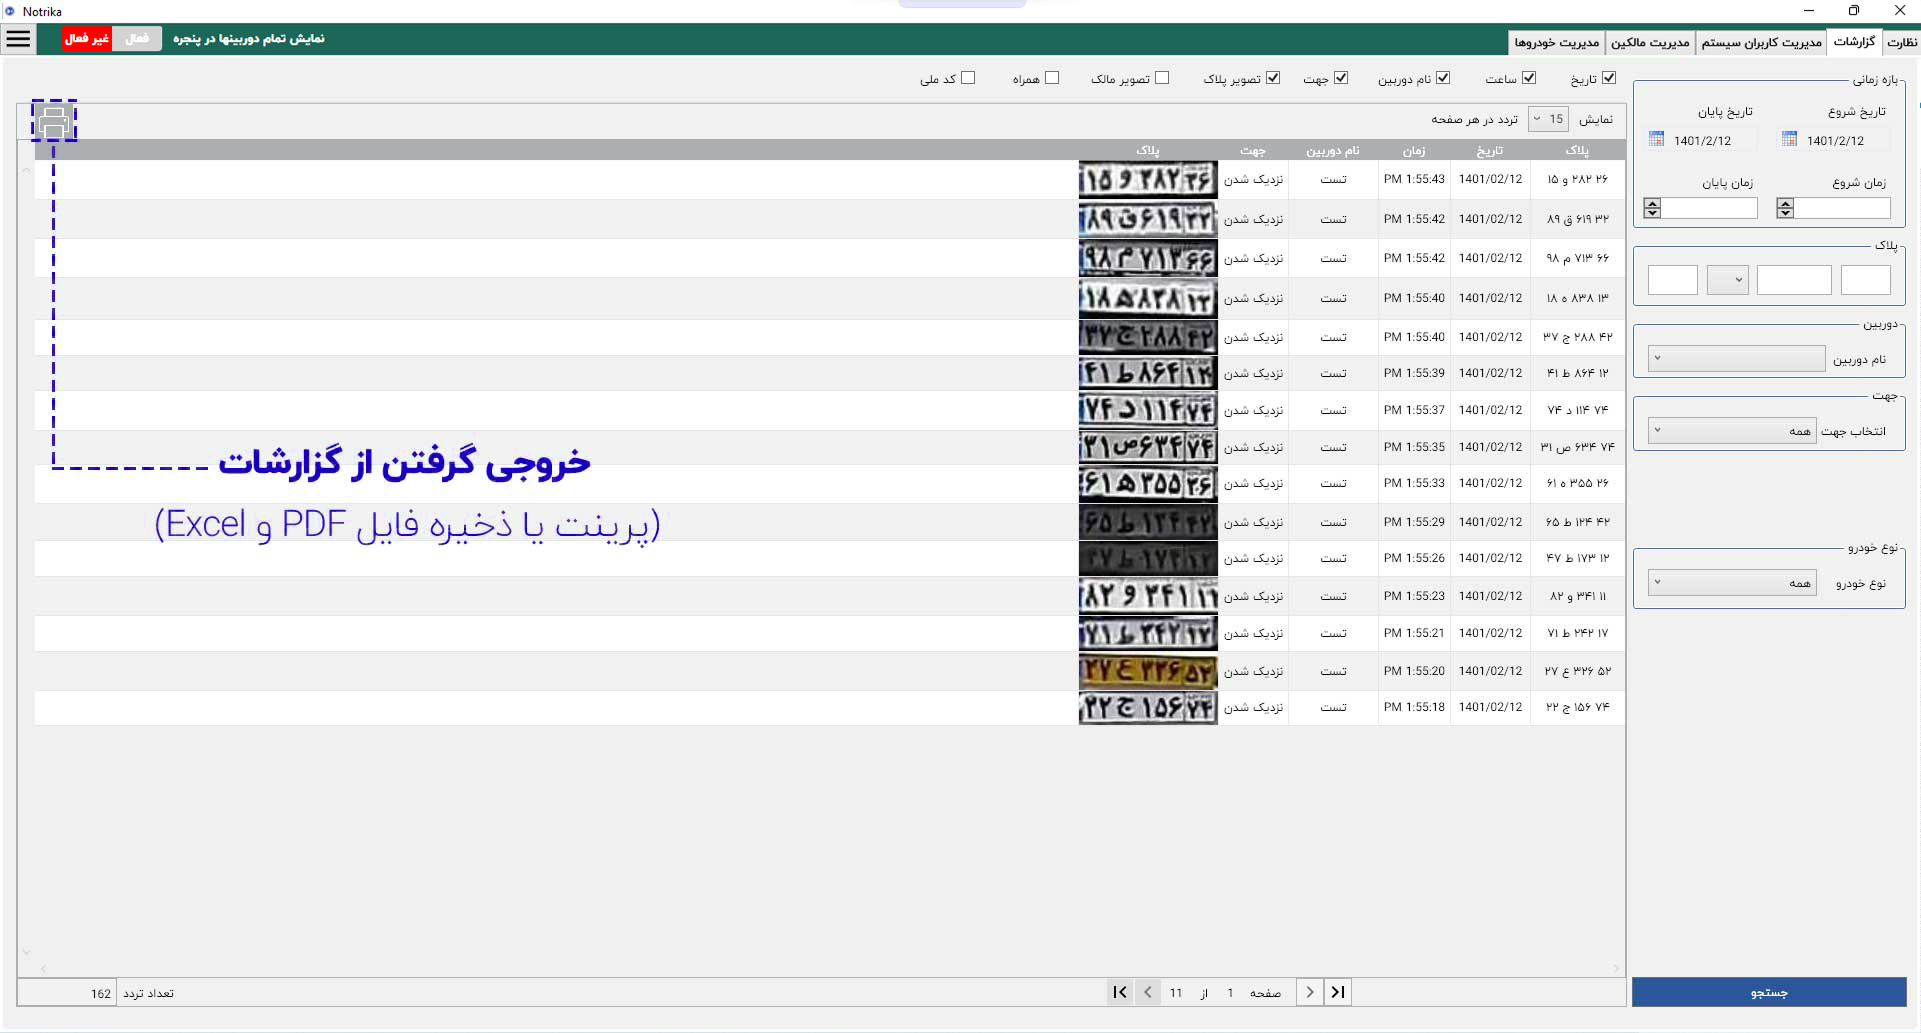Go to the last page arrow
Image resolution: width=1921 pixels, height=1033 pixels.
coord(1337,992)
